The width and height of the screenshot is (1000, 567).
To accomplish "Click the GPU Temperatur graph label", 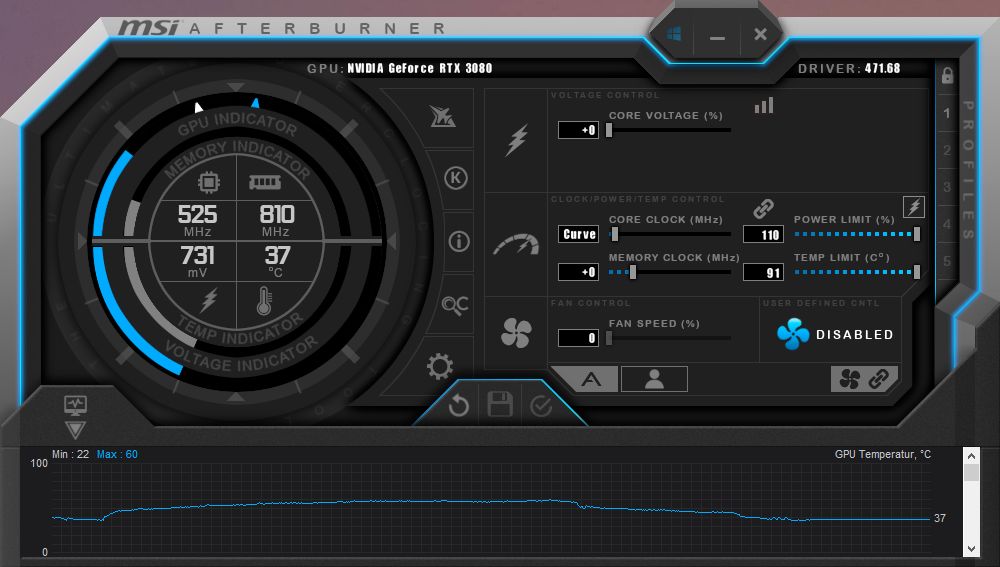I will [883, 454].
